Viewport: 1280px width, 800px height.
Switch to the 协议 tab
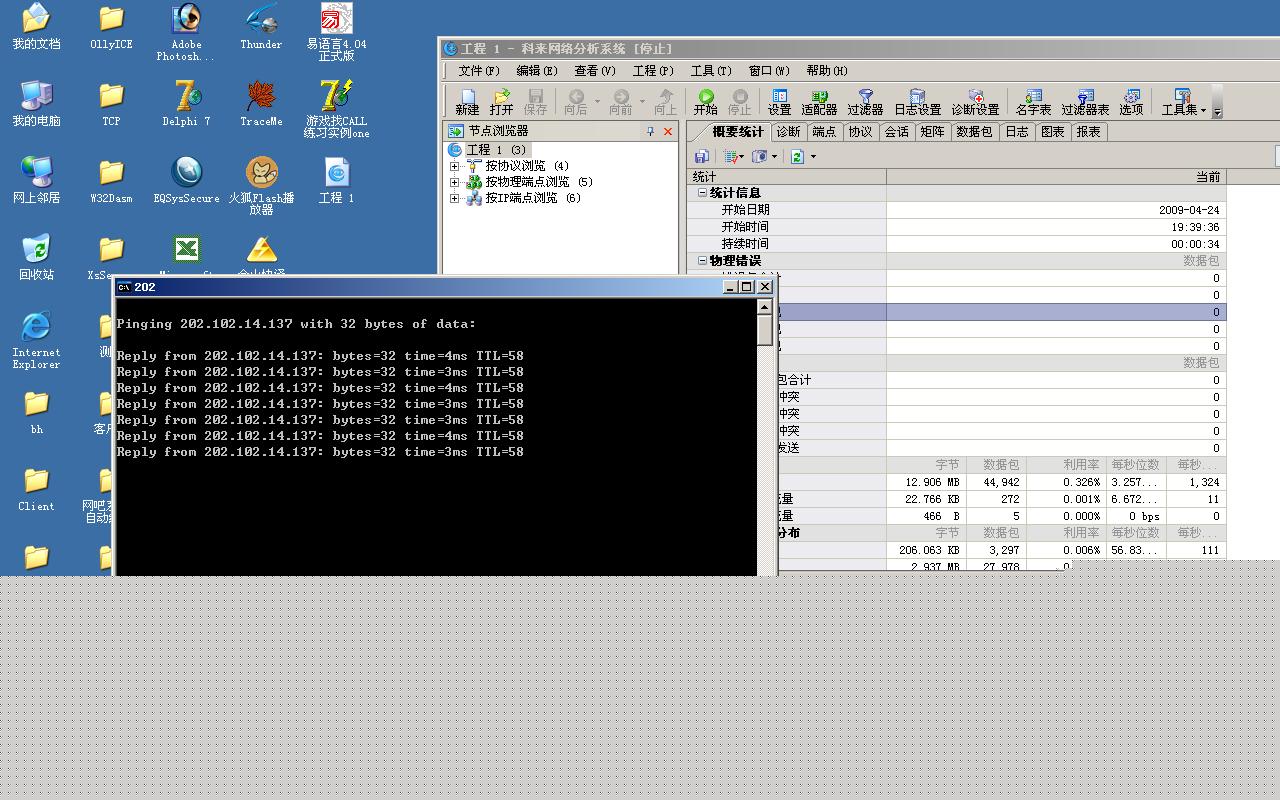pyautogui.click(x=860, y=132)
